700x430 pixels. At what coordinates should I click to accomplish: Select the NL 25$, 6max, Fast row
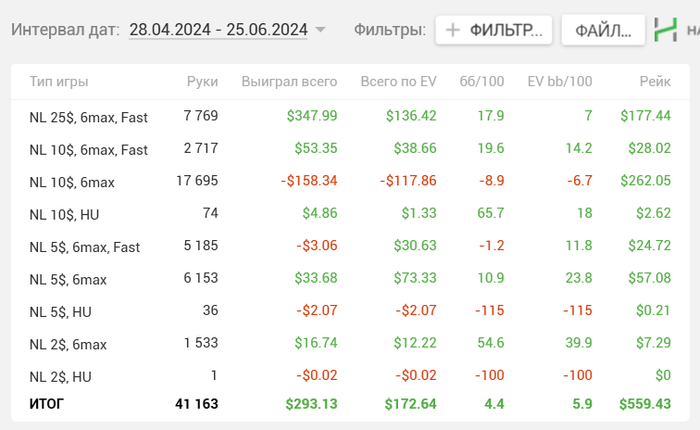click(89, 117)
